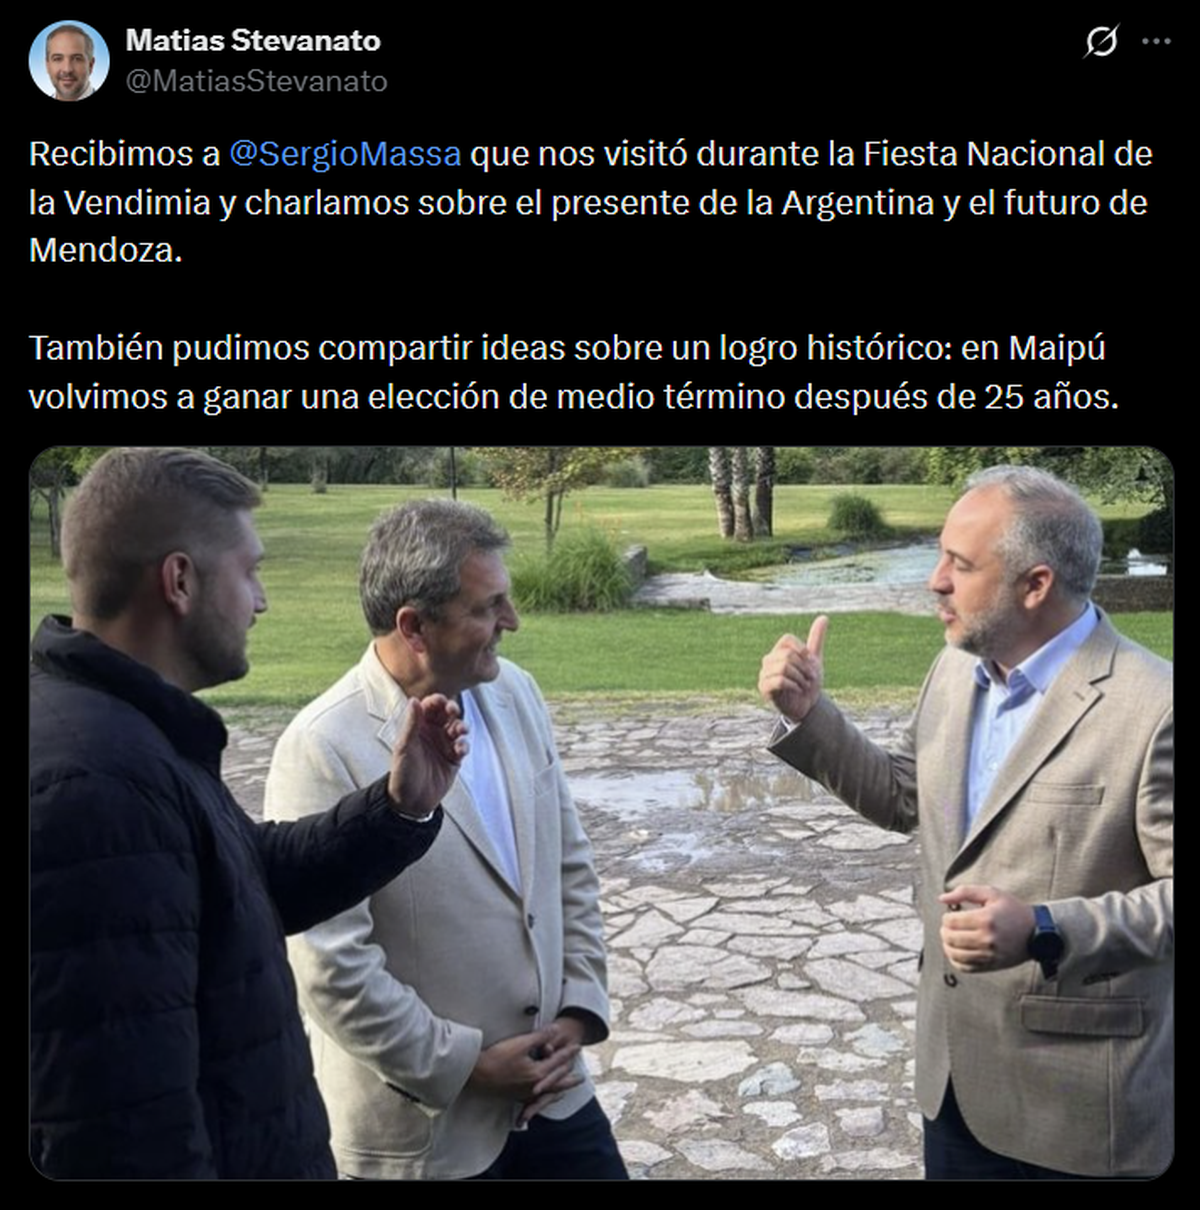Click the Grok slashed-circle icon
Image resolution: width=1200 pixels, height=1210 pixels.
point(1101,42)
